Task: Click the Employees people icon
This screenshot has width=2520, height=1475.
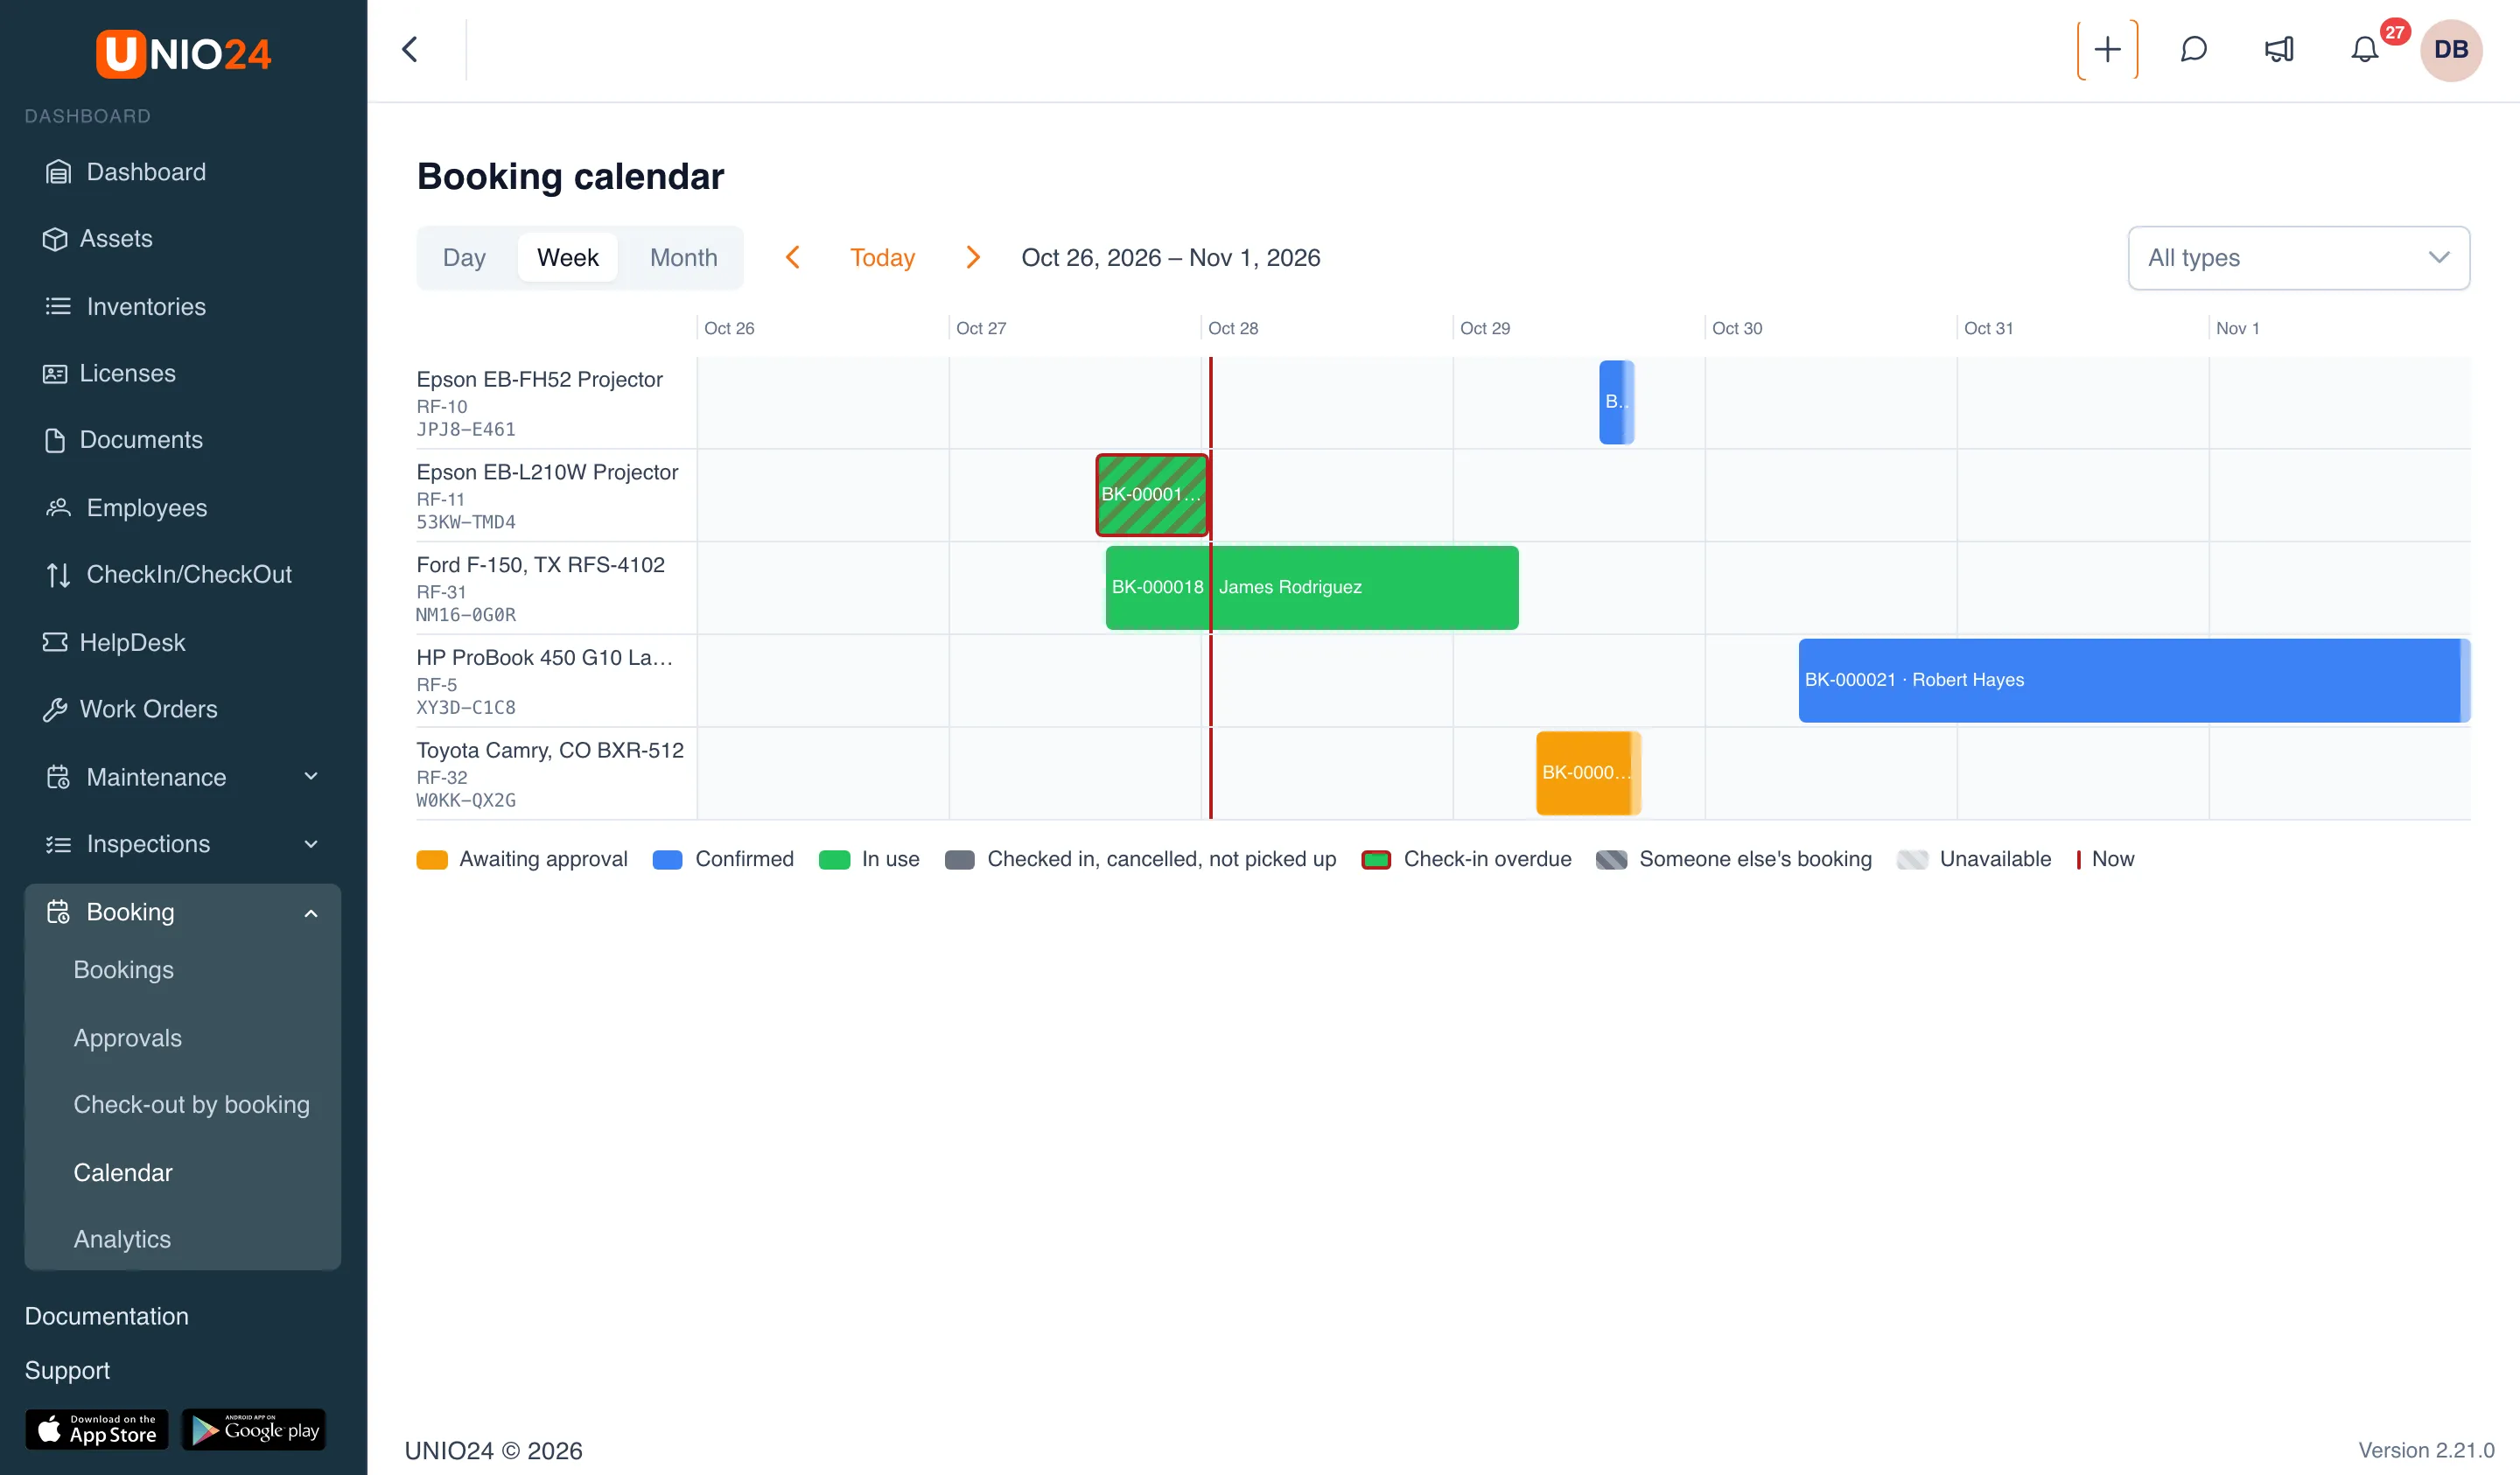Action: (58, 508)
